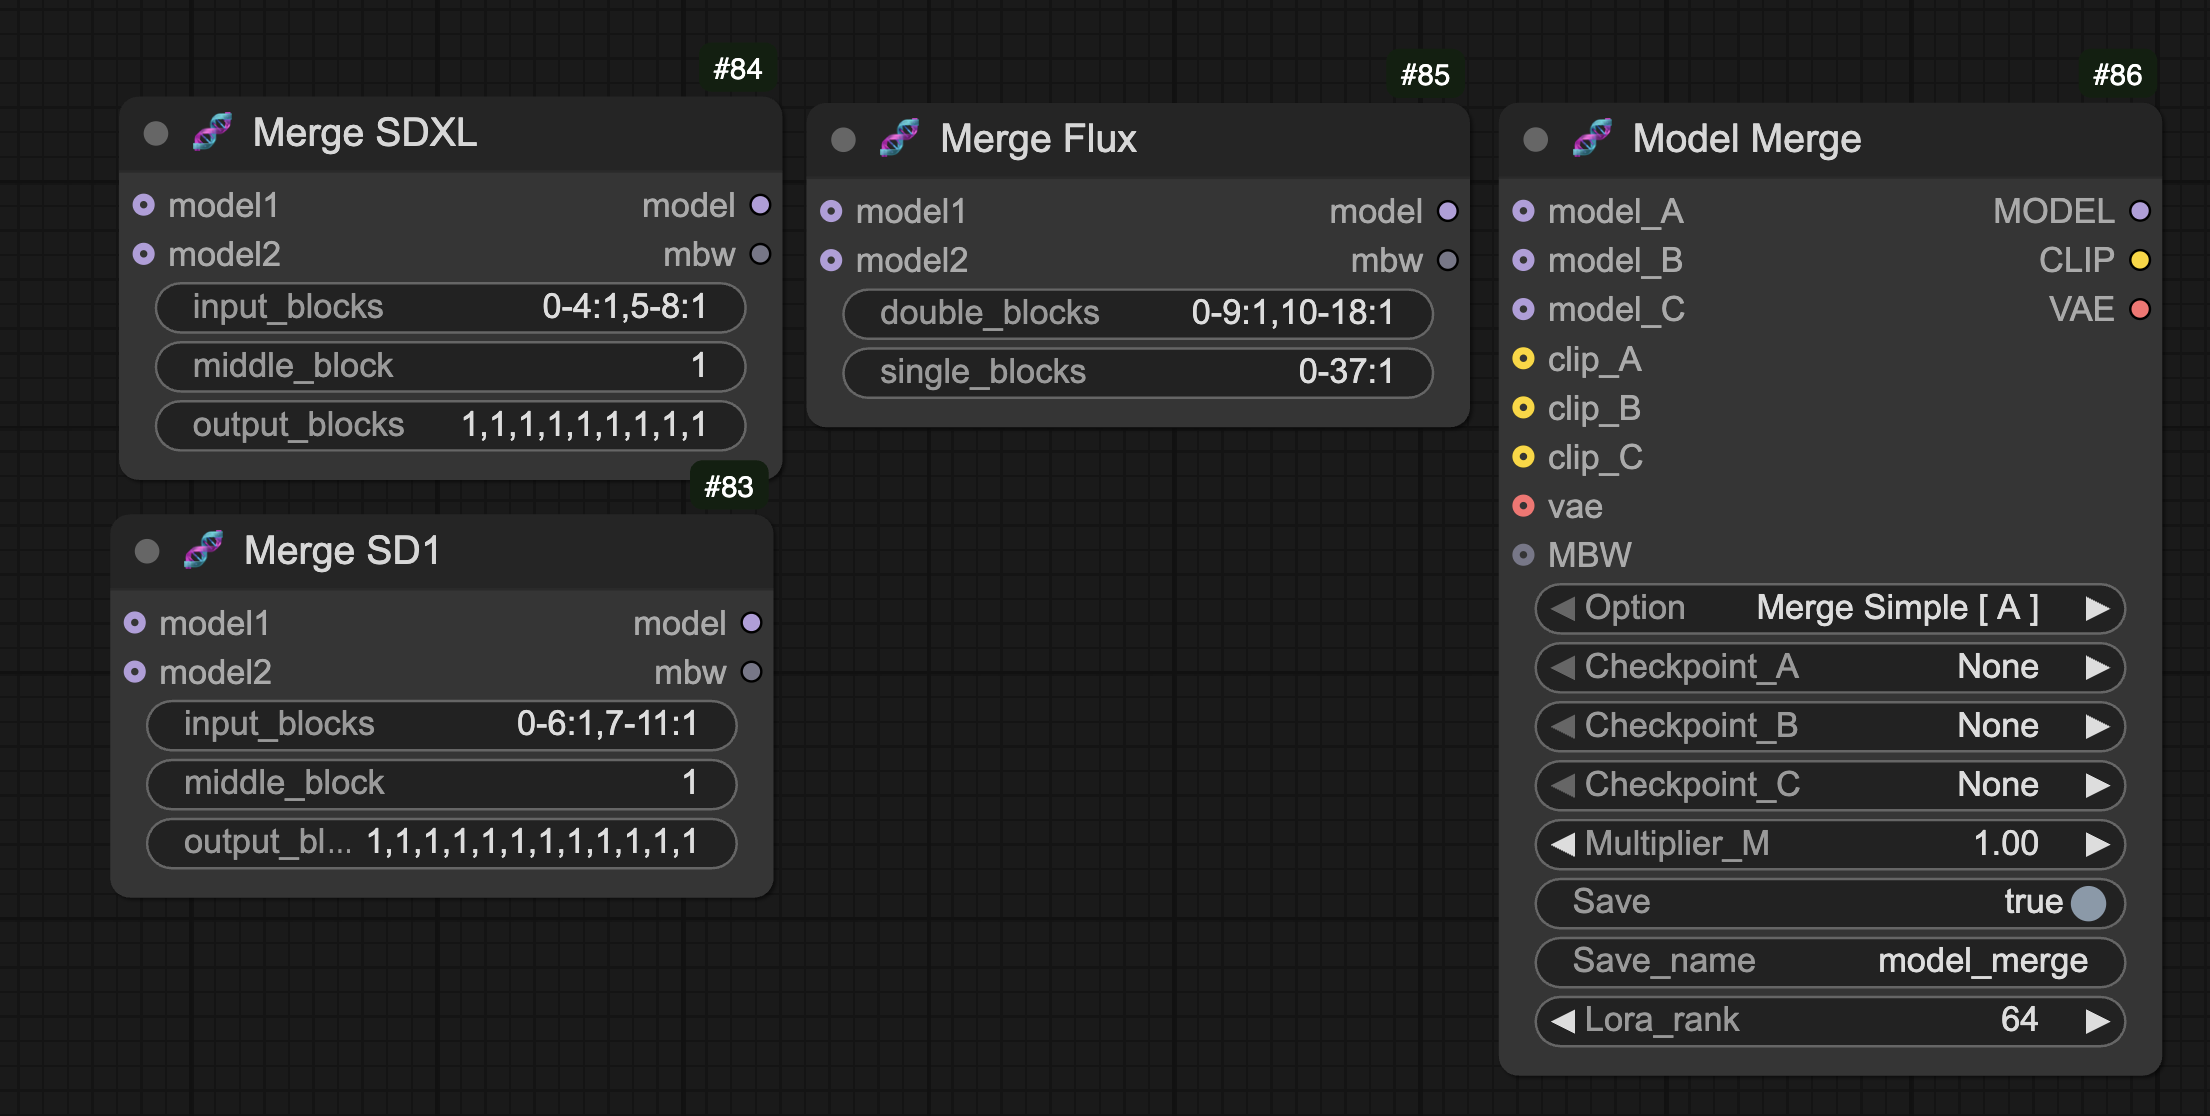Viewport: 2210px width, 1116px height.
Task: Click the DNA icon on Model Merge node
Action: (1592, 138)
